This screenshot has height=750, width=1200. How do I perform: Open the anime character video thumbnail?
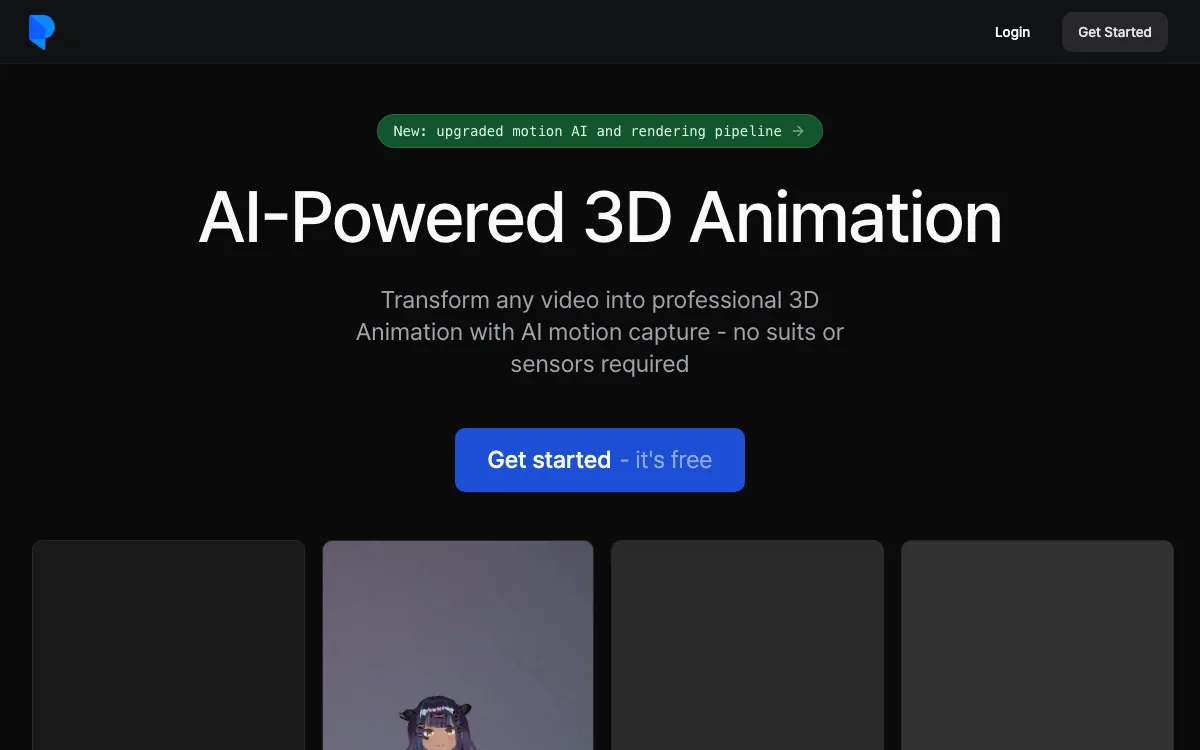pos(458,645)
